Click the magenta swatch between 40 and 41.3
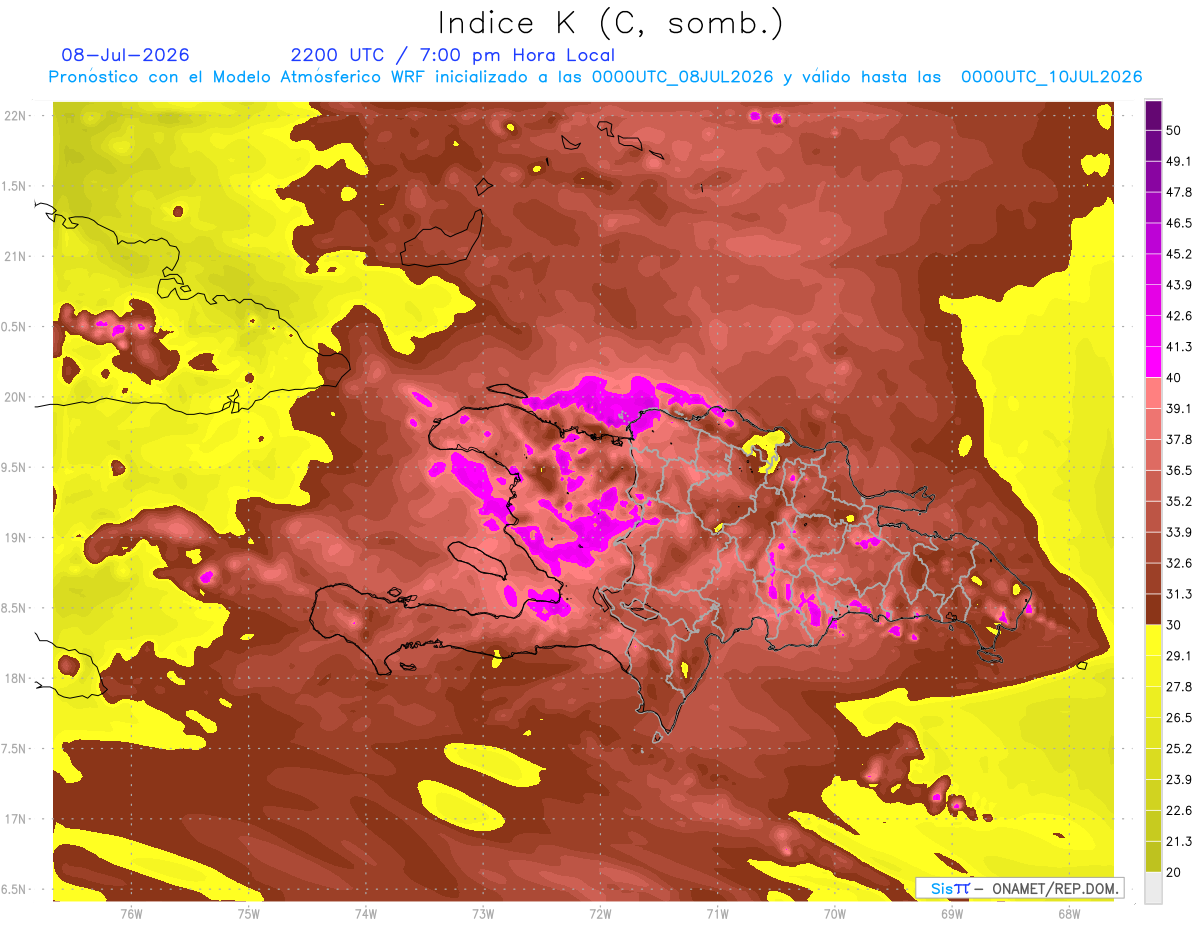 [1153, 360]
